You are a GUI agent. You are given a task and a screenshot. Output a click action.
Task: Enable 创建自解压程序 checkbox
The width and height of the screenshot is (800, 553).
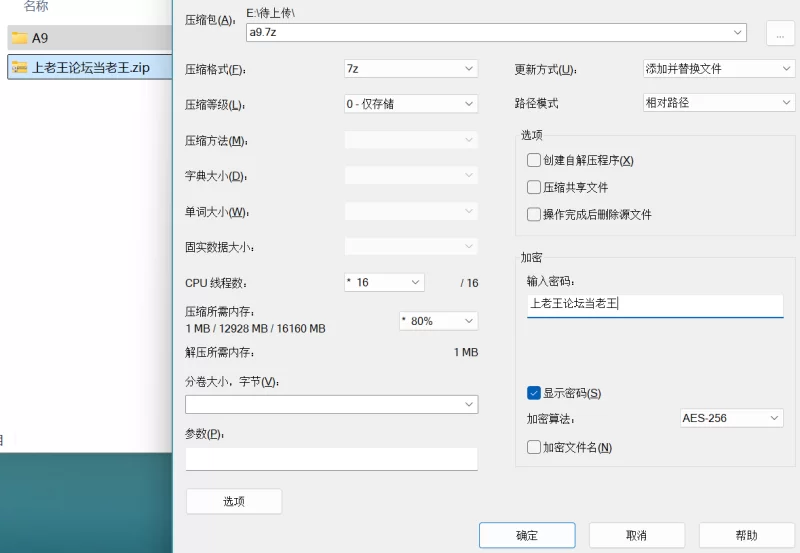534,160
